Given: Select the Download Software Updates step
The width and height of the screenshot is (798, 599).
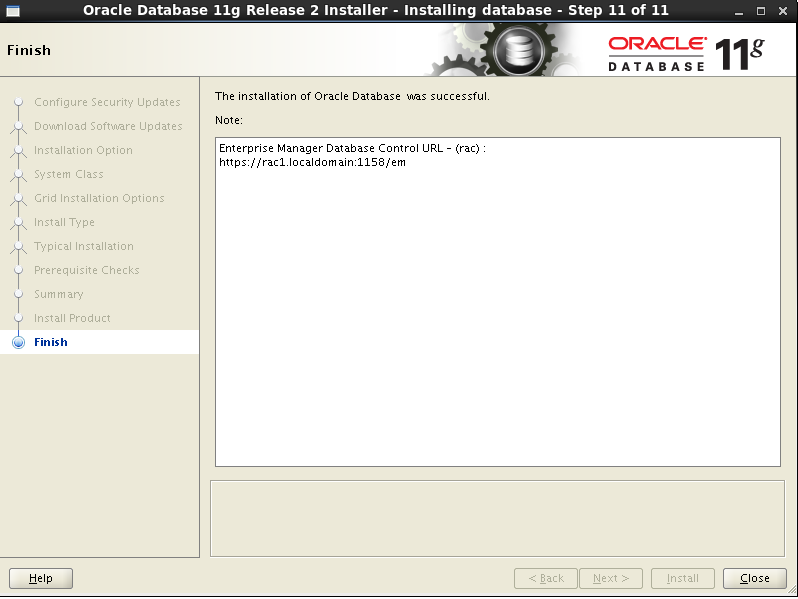Looking at the screenshot, I should [x=108, y=126].
